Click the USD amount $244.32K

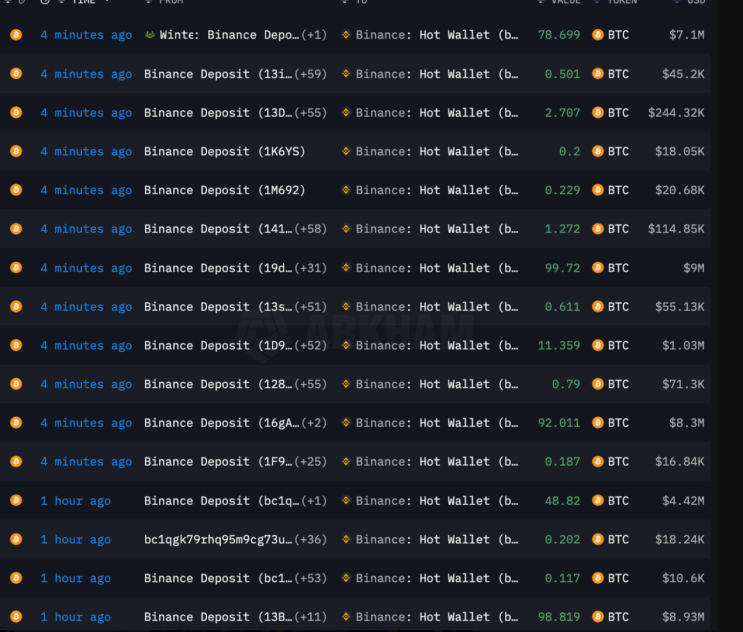676,113
